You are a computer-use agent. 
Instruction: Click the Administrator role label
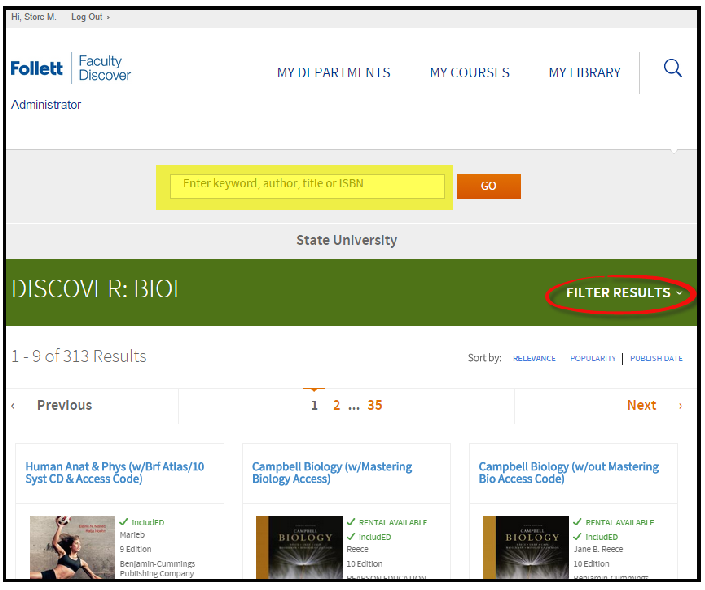(46, 105)
